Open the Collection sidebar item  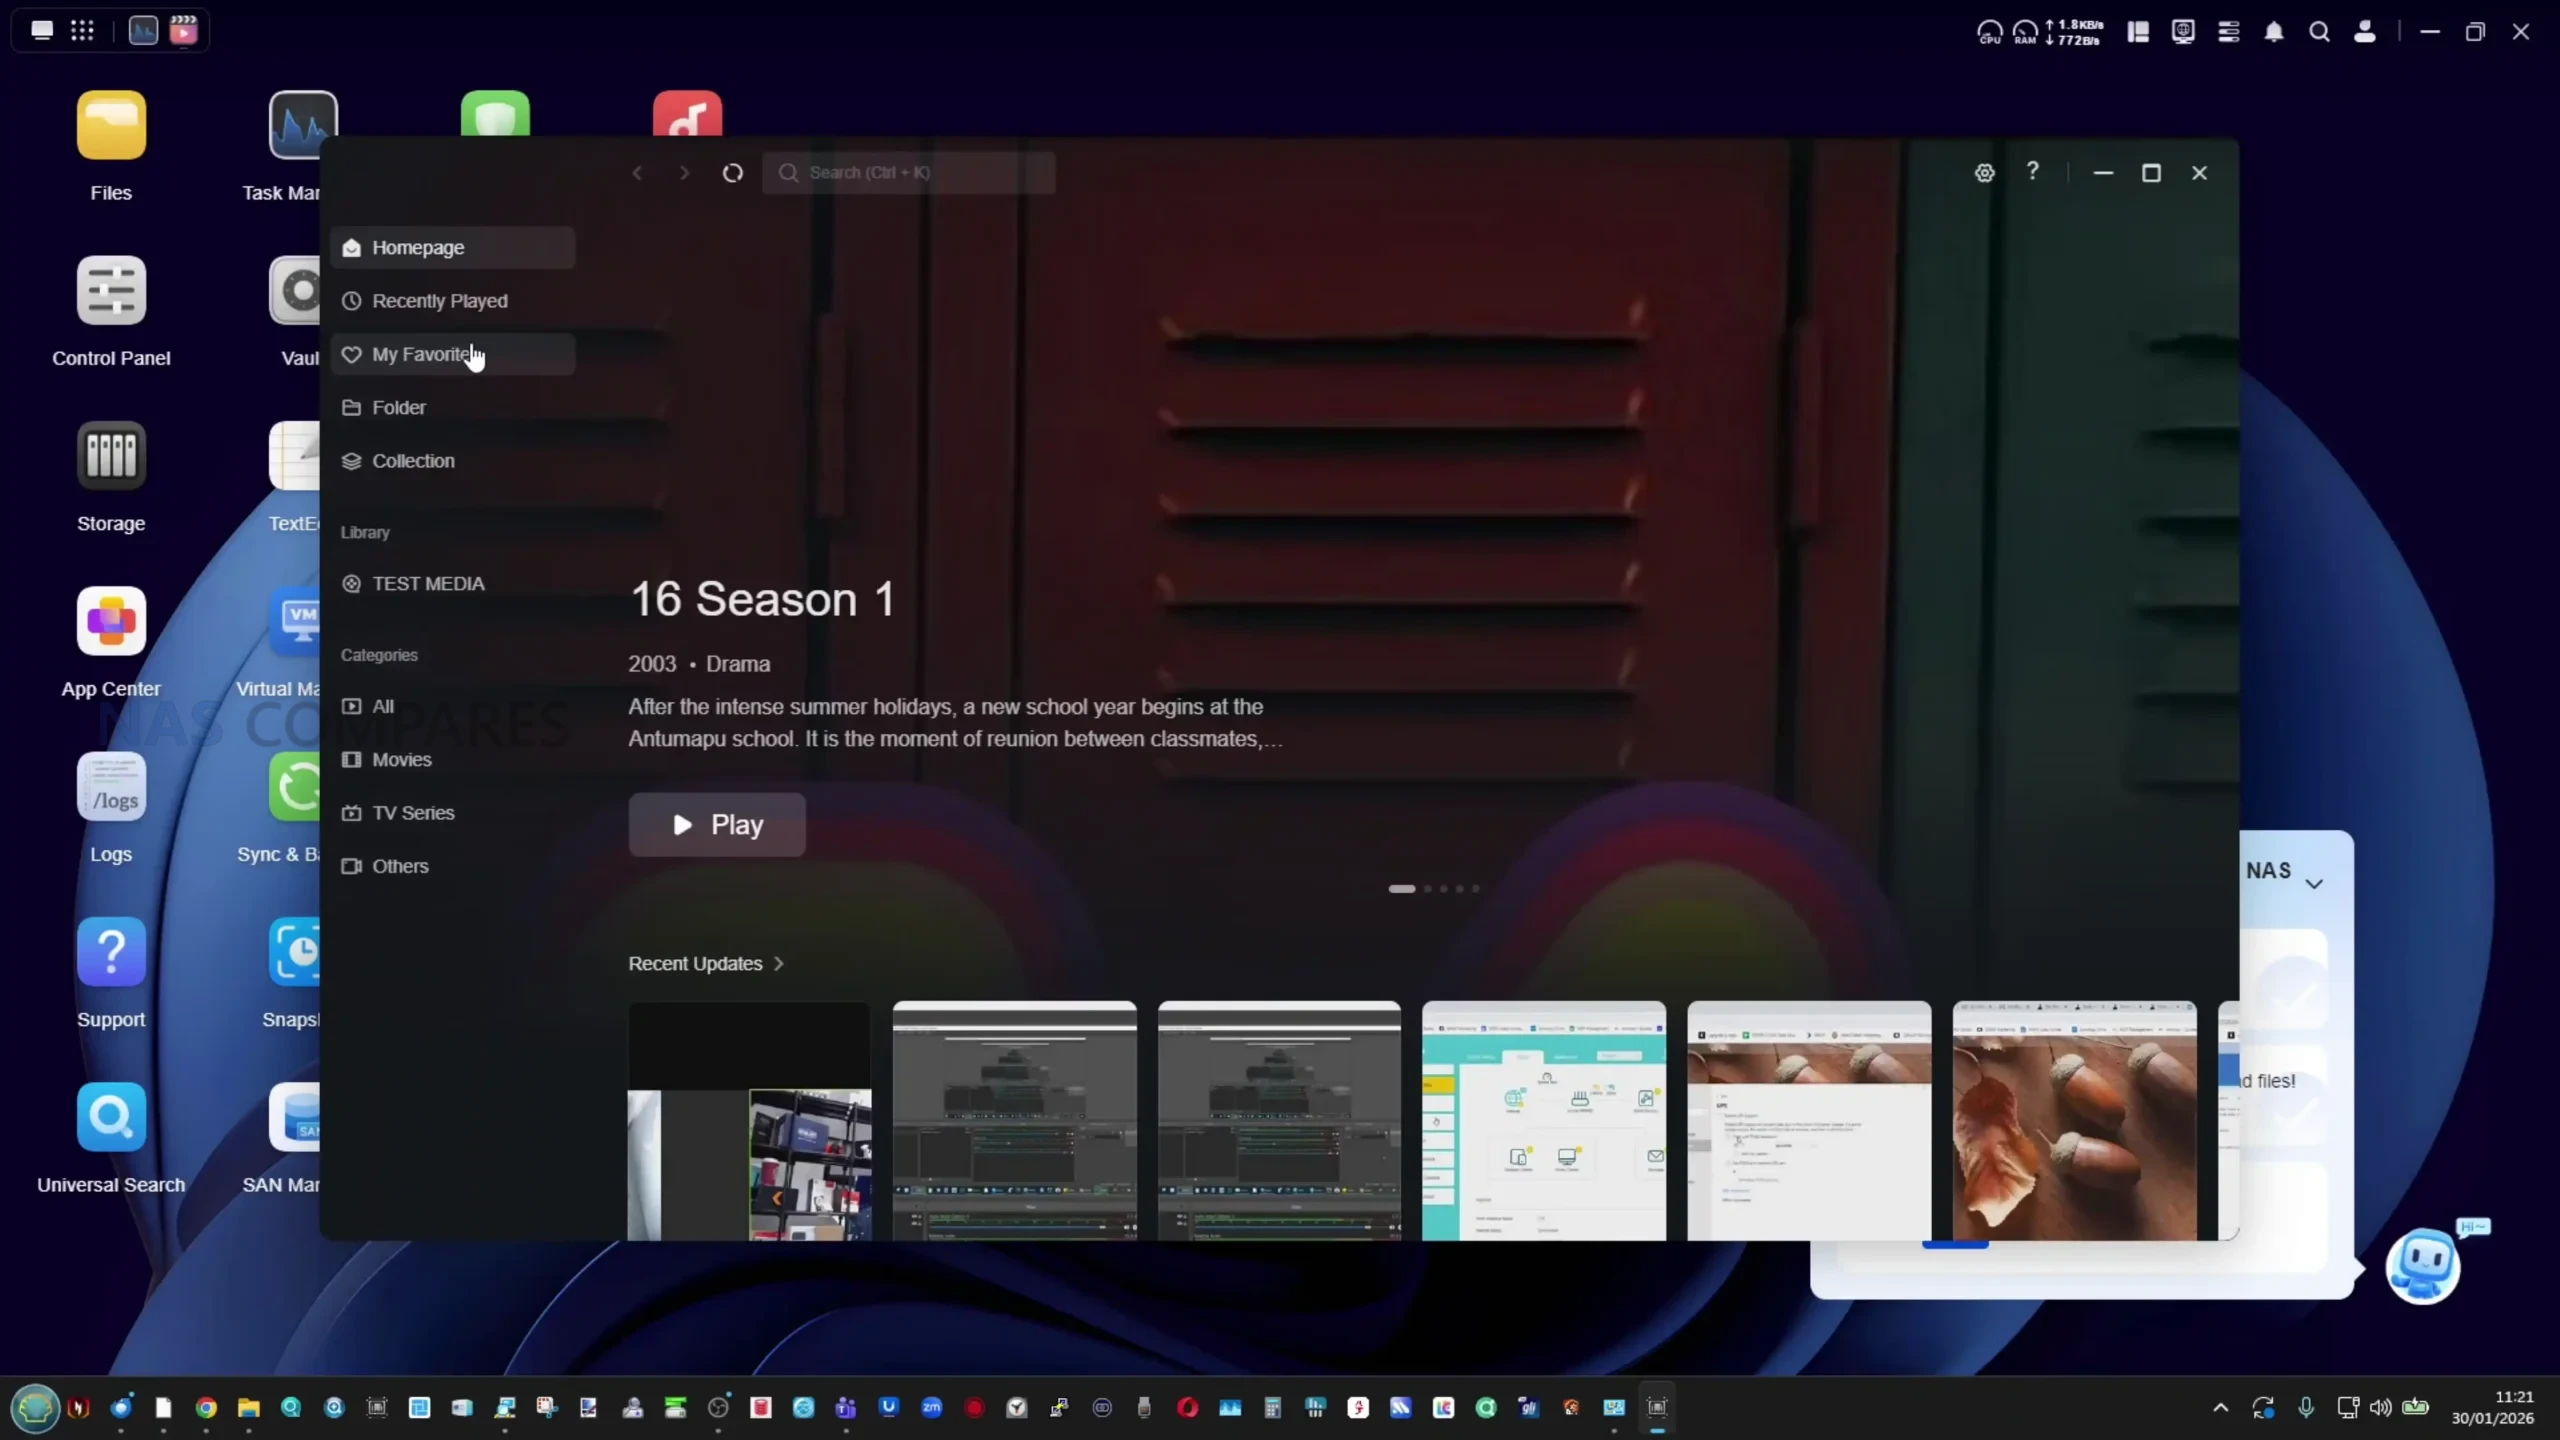coord(412,461)
